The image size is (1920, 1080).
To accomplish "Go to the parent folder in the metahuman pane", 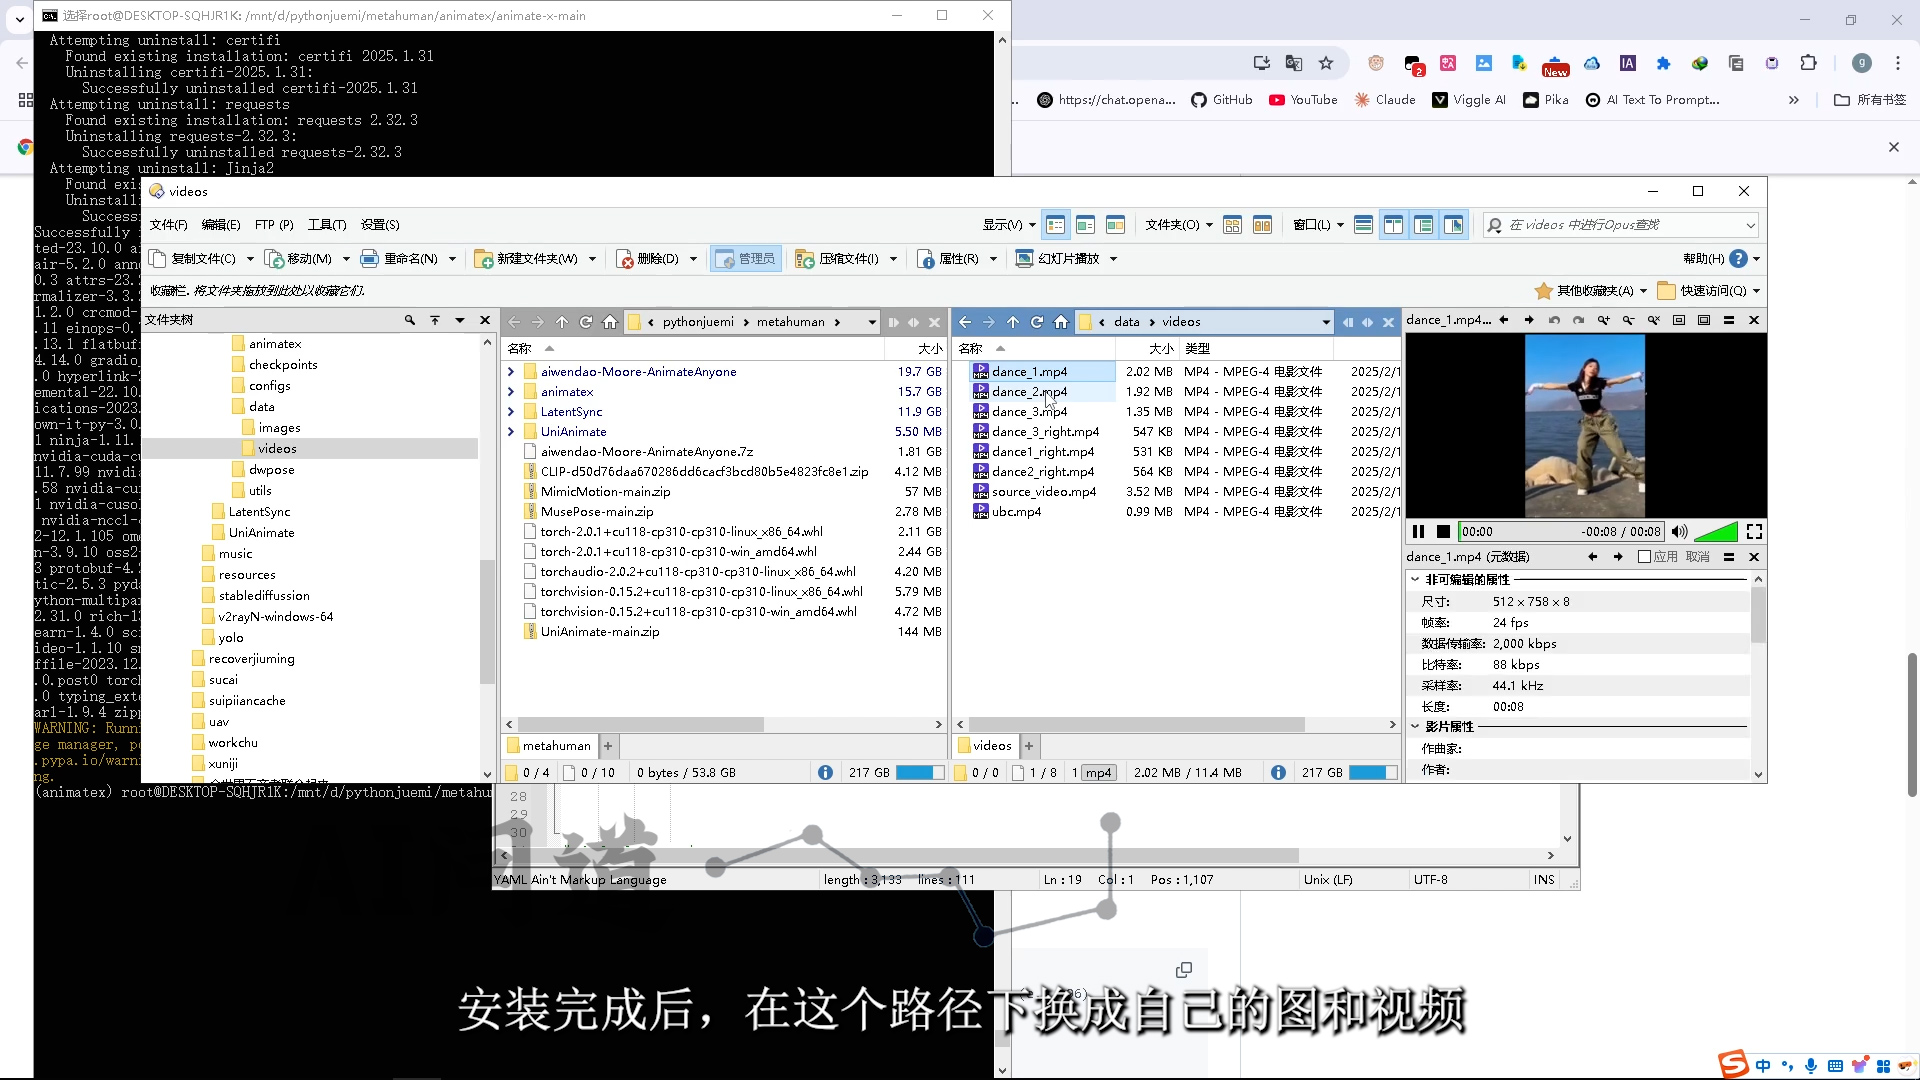I will (562, 322).
